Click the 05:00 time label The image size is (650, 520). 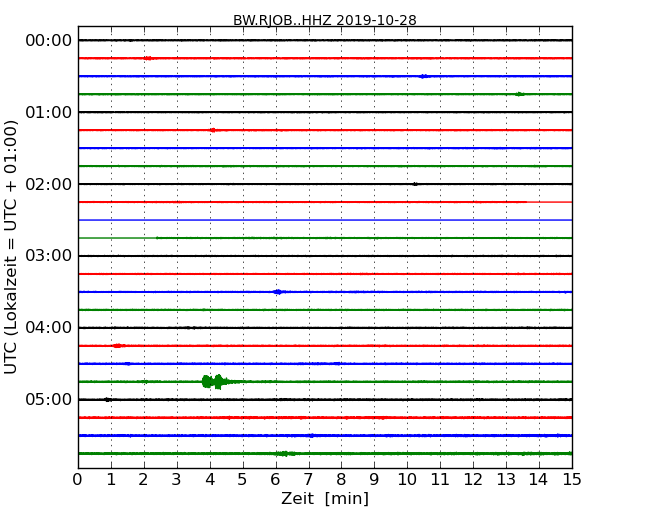pyautogui.click(x=49, y=399)
